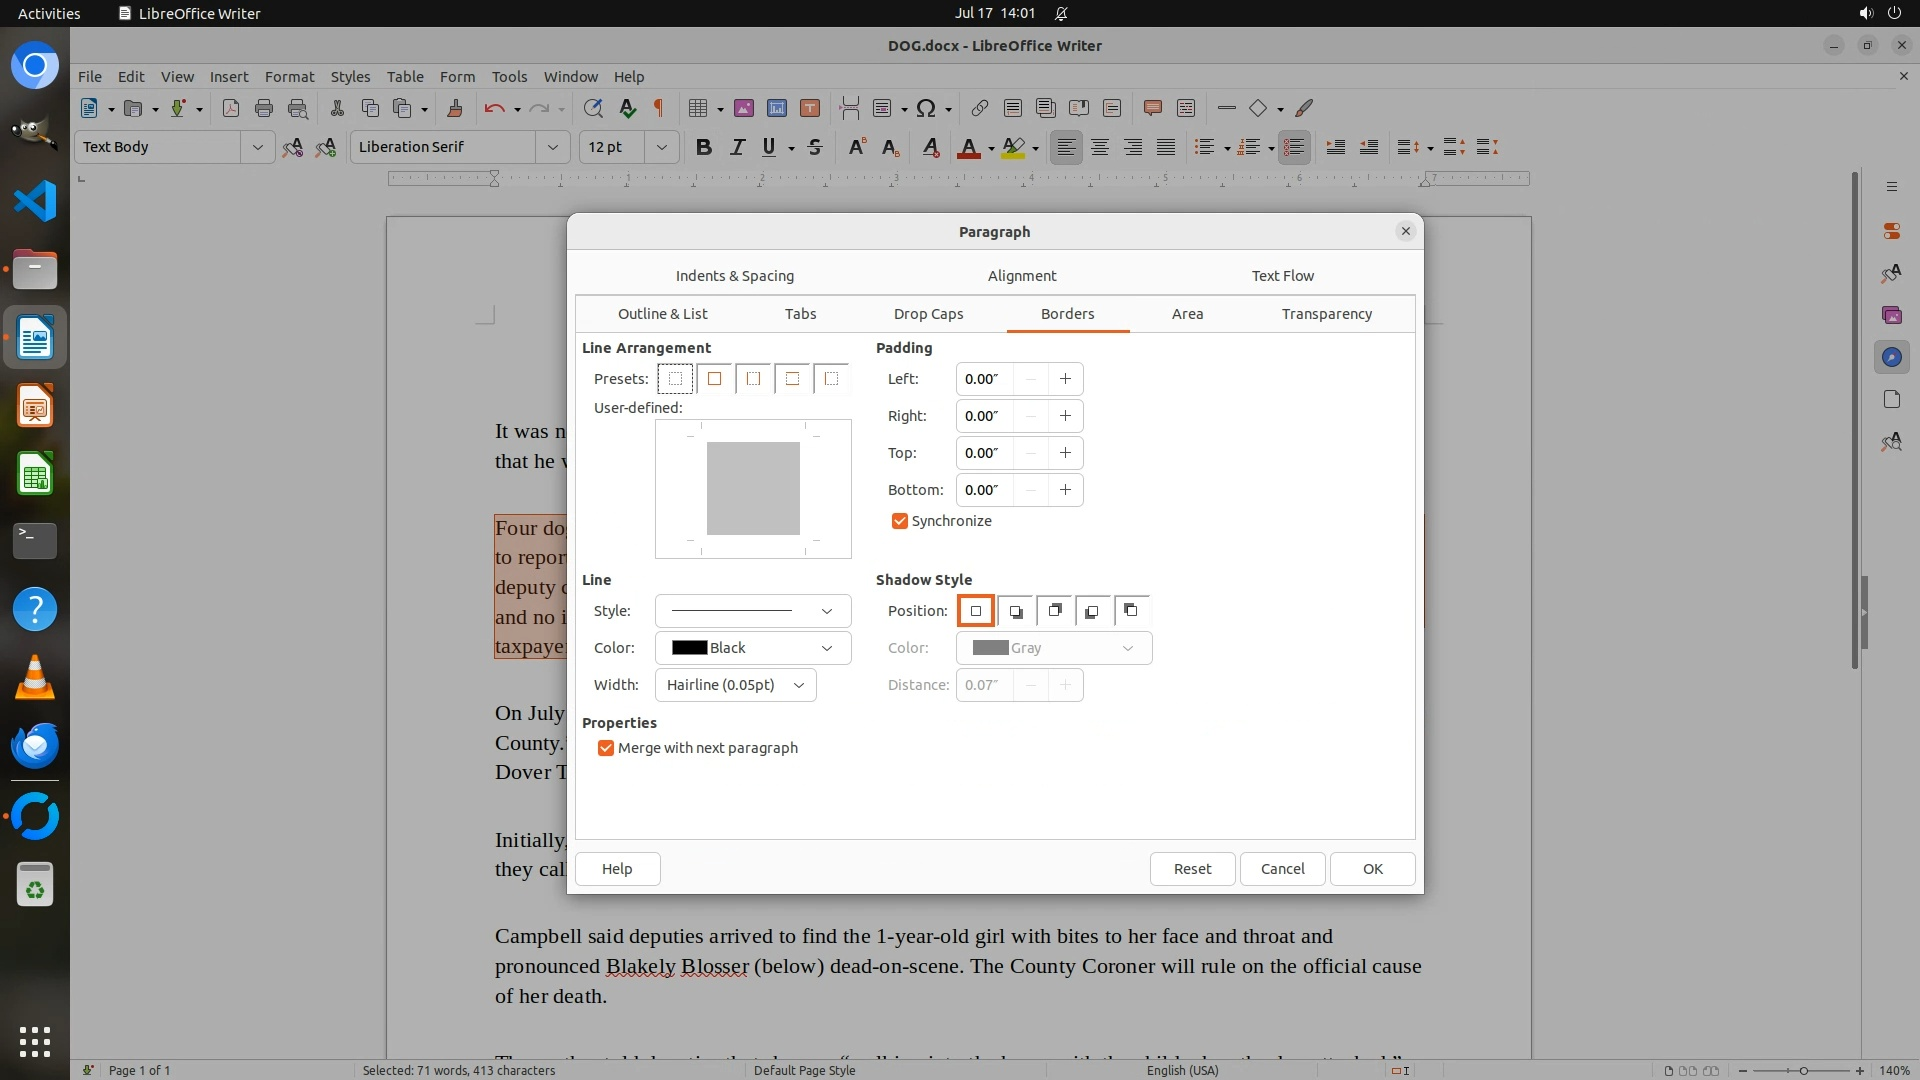
Task: Open Black line color picker
Action: (x=752, y=648)
